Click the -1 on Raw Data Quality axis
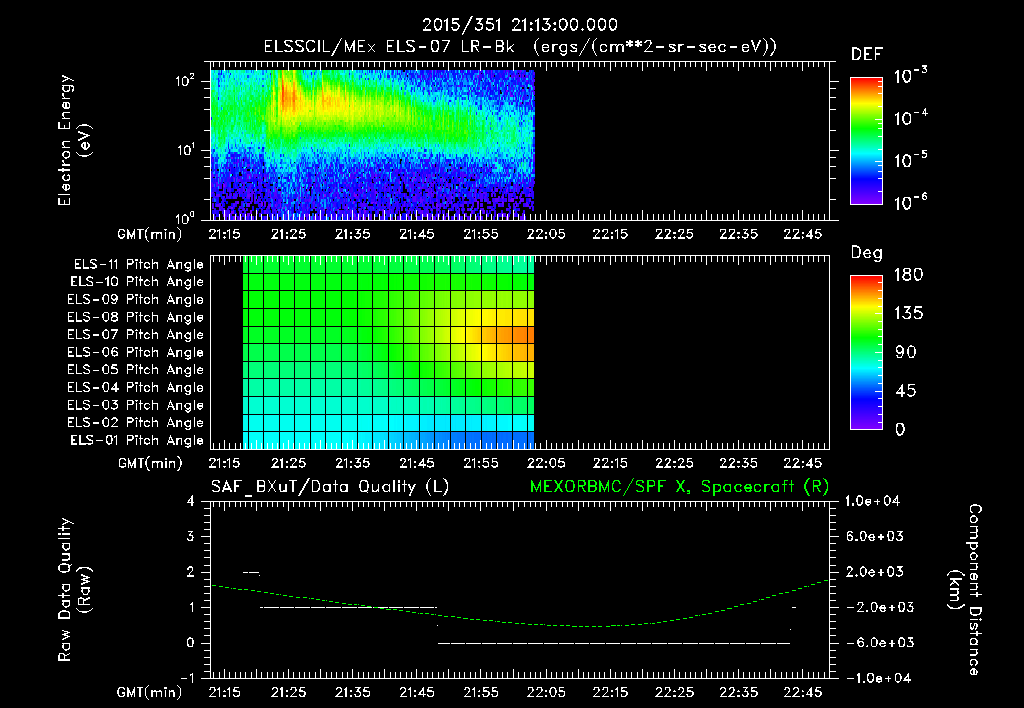Viewport: 1024px width, 708px height. click(187, 678)
